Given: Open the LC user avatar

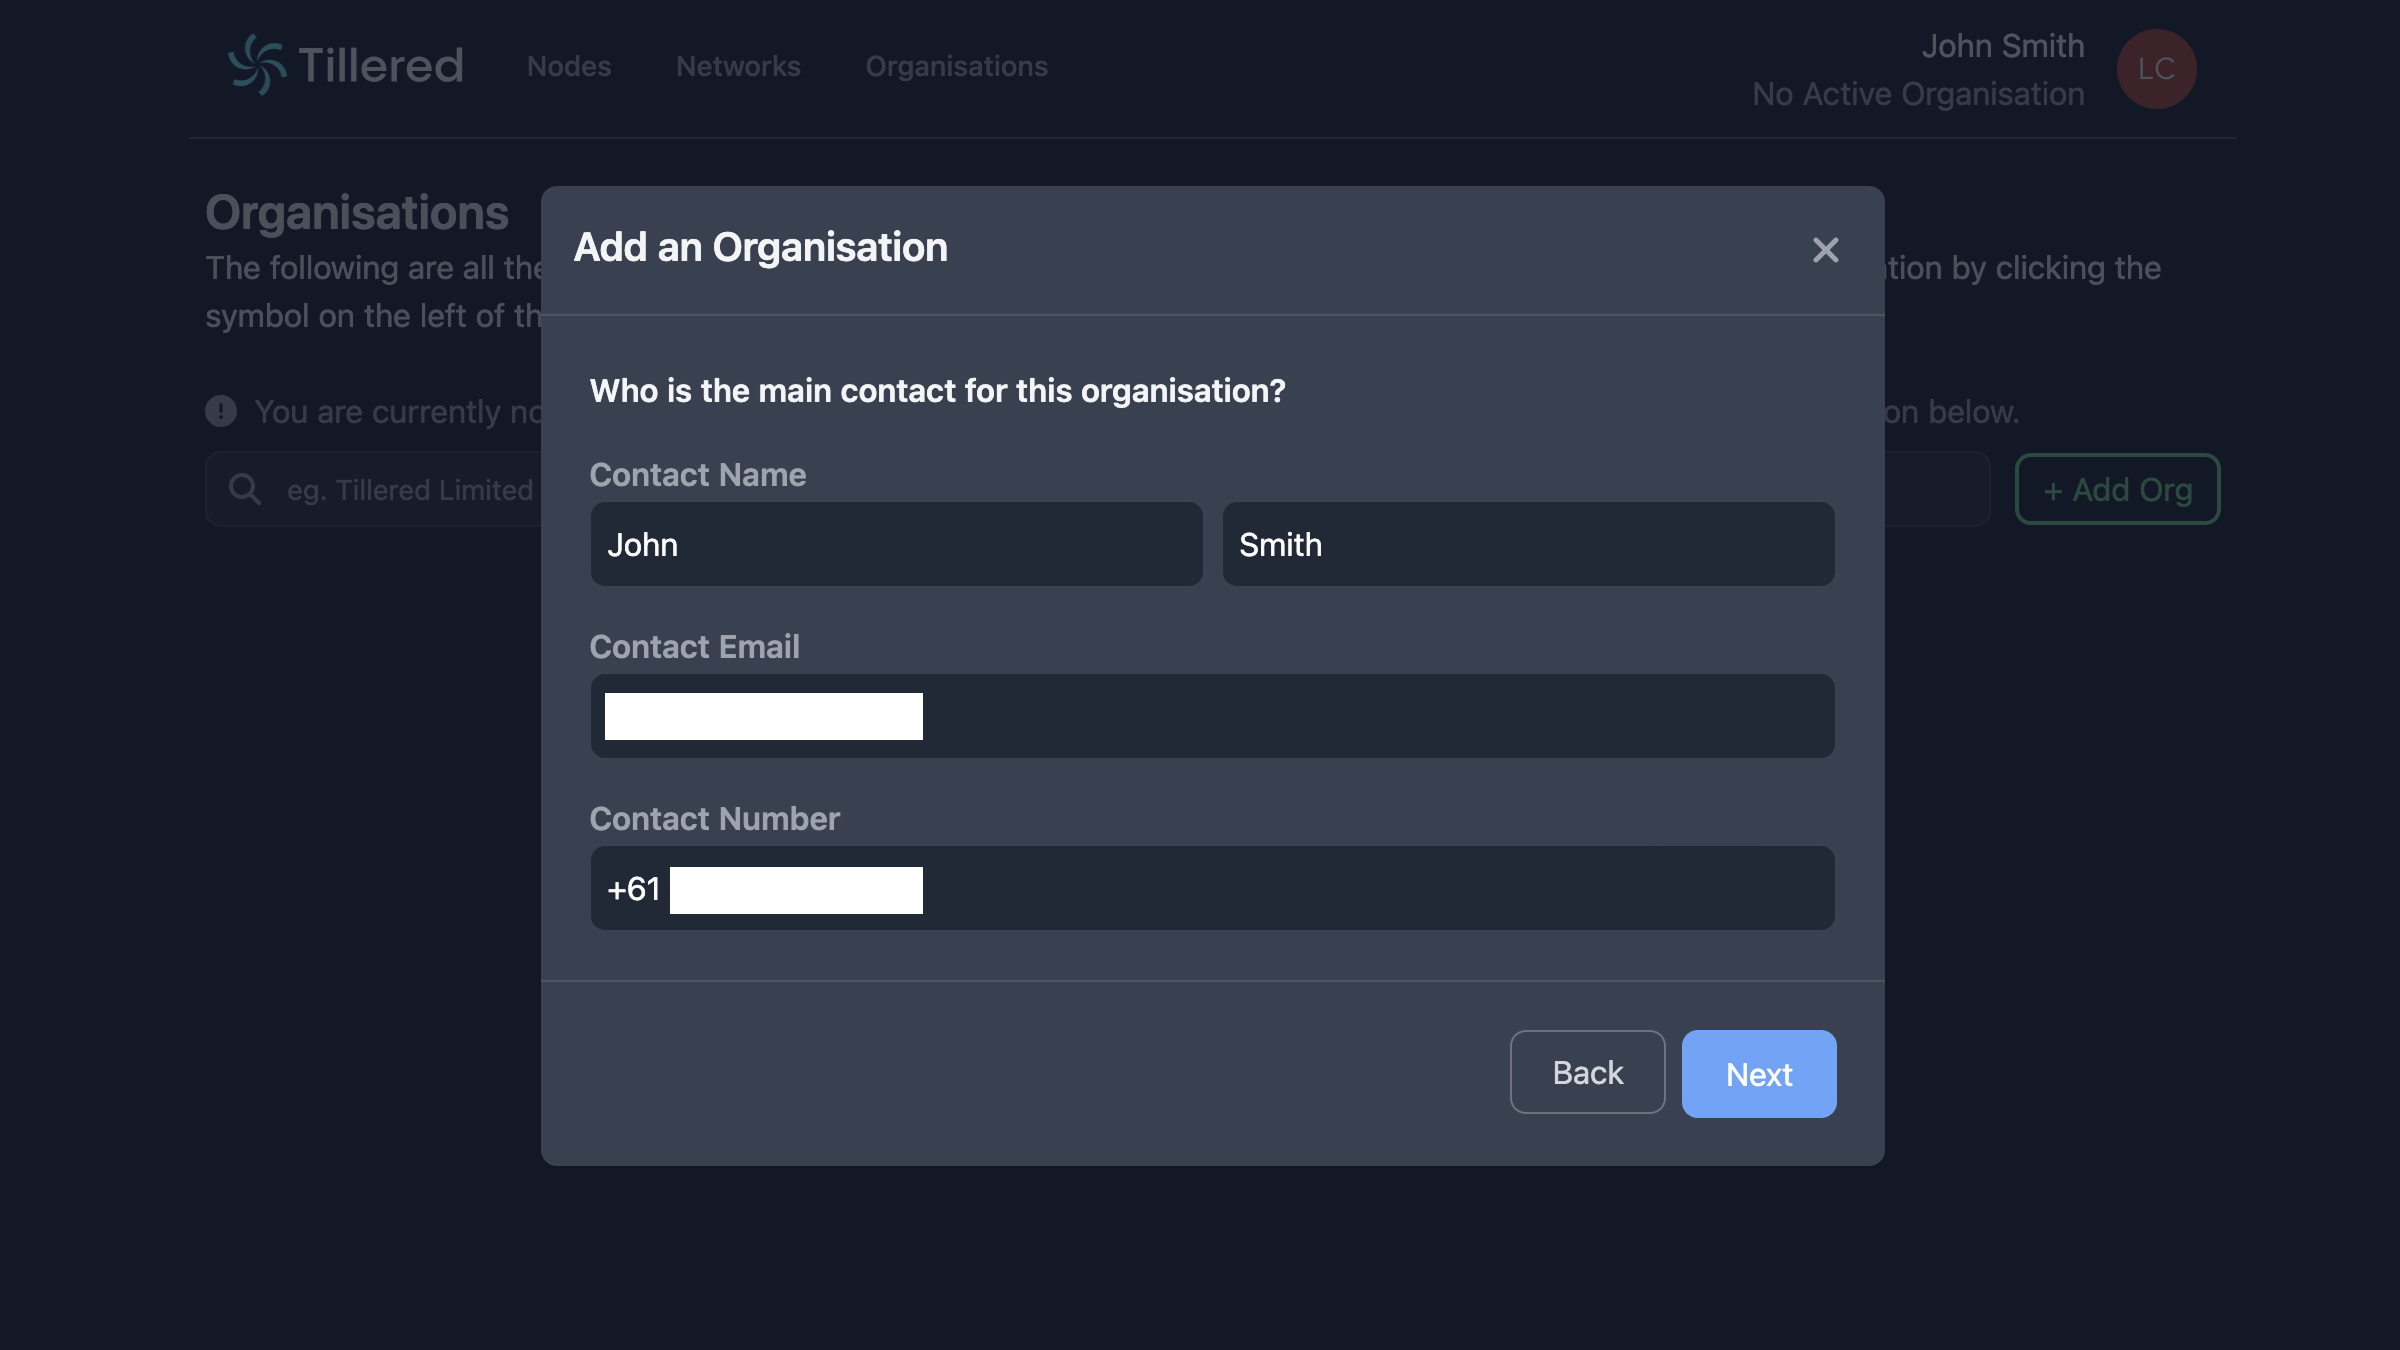Looking at the screenshot, I should tap(2156, 69).
